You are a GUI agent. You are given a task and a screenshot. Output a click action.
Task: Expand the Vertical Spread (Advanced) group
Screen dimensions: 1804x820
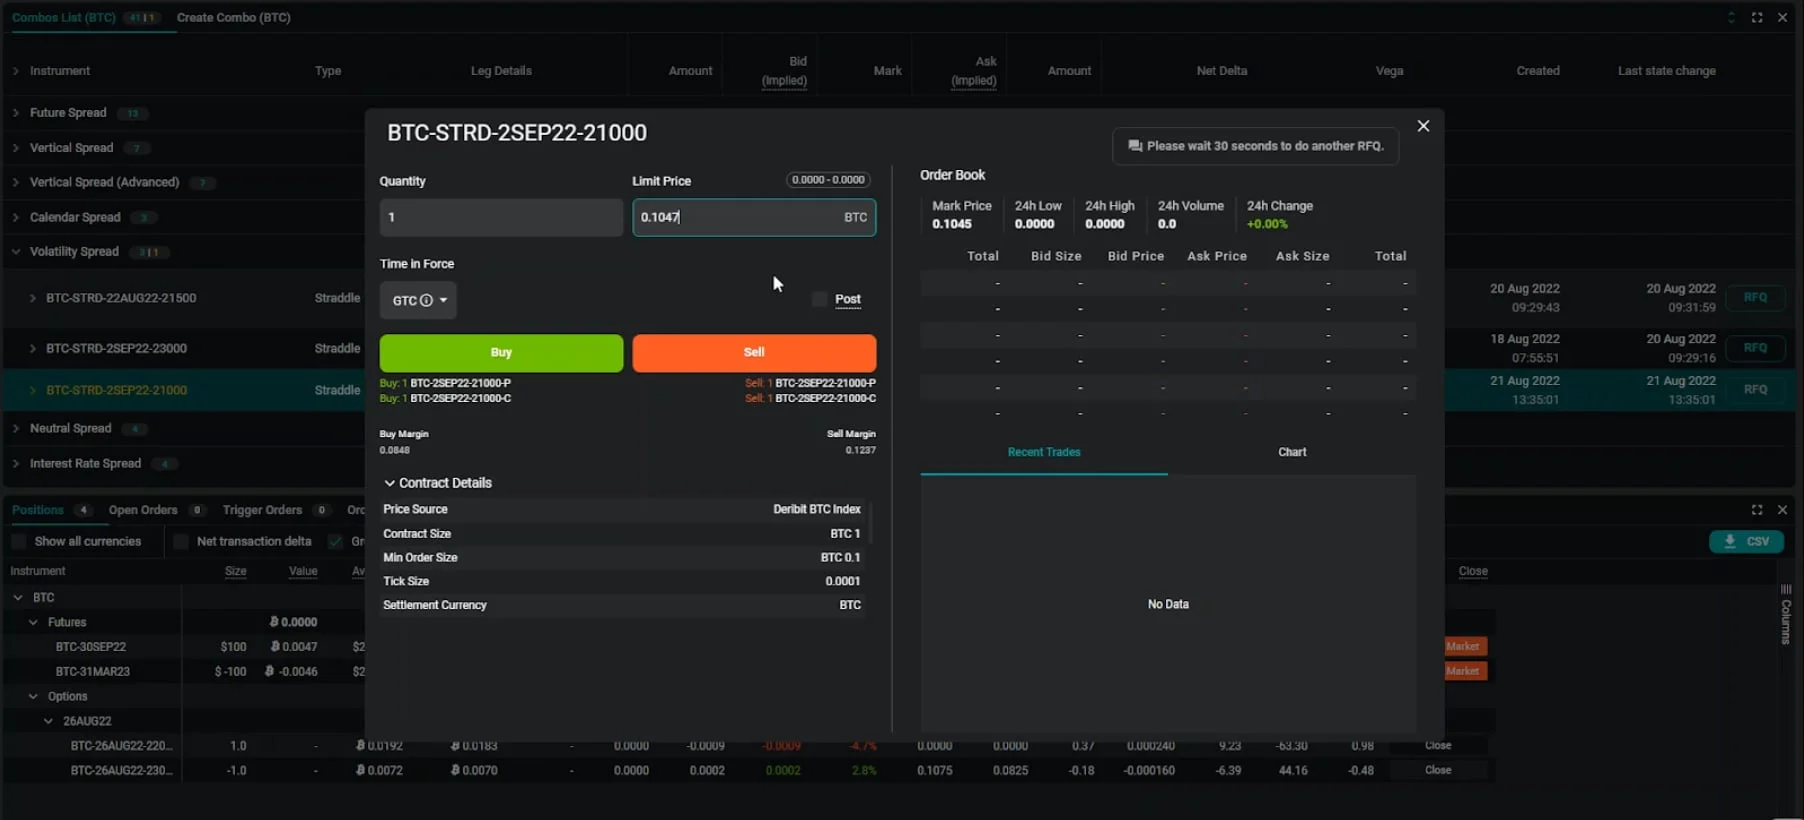(x=16, y=182)
